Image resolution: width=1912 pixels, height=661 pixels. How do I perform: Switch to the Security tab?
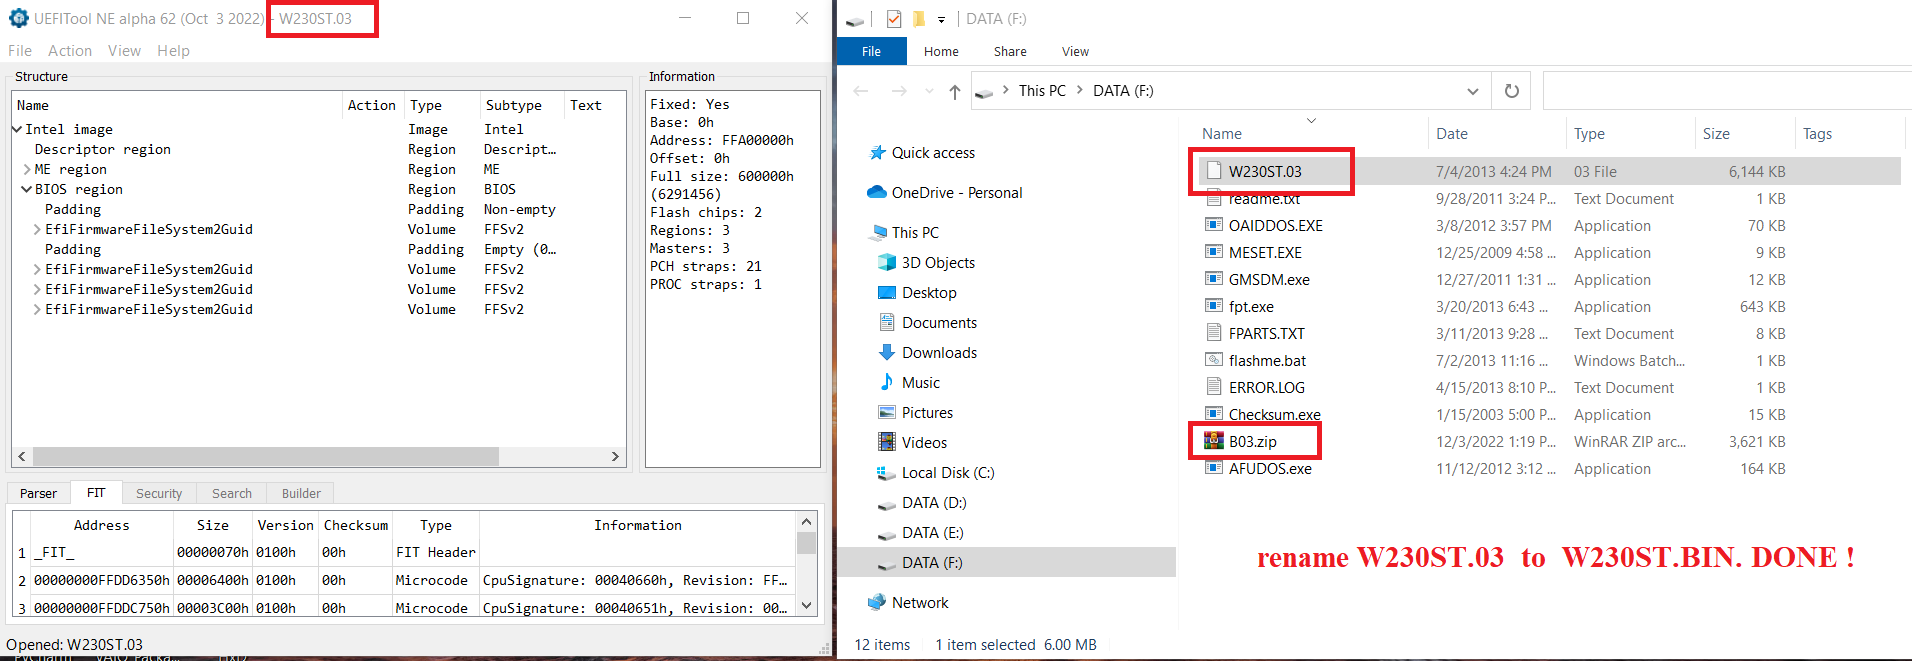[x=159, y=493]
